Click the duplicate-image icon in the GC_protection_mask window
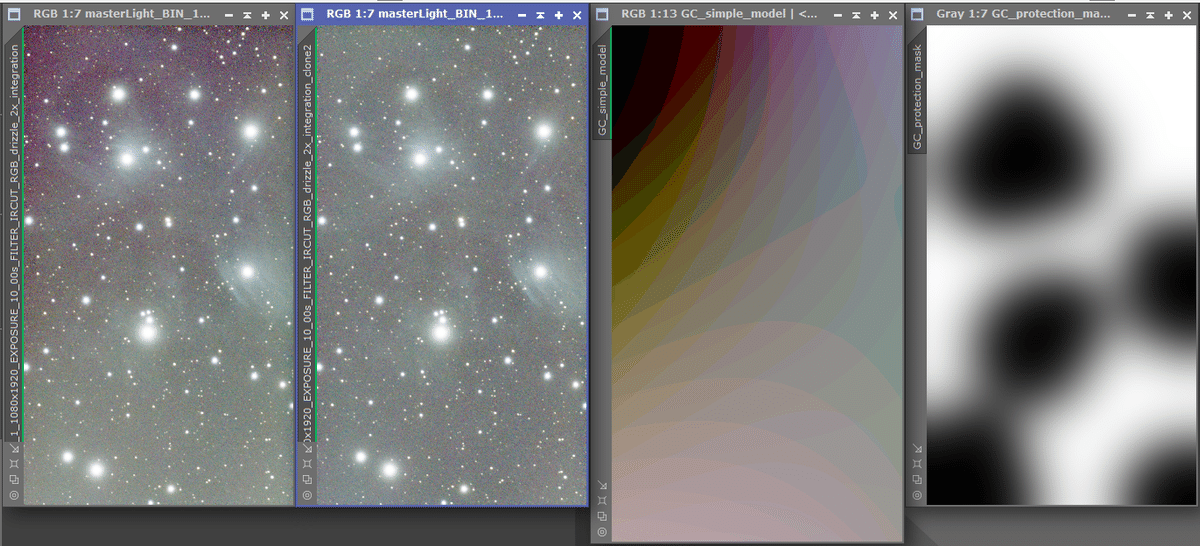This screenshot has width=1200, height=546. tap(917, 479)
